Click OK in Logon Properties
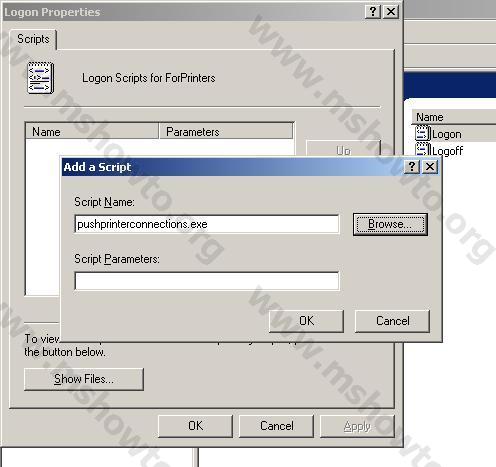 coord(195,426)
